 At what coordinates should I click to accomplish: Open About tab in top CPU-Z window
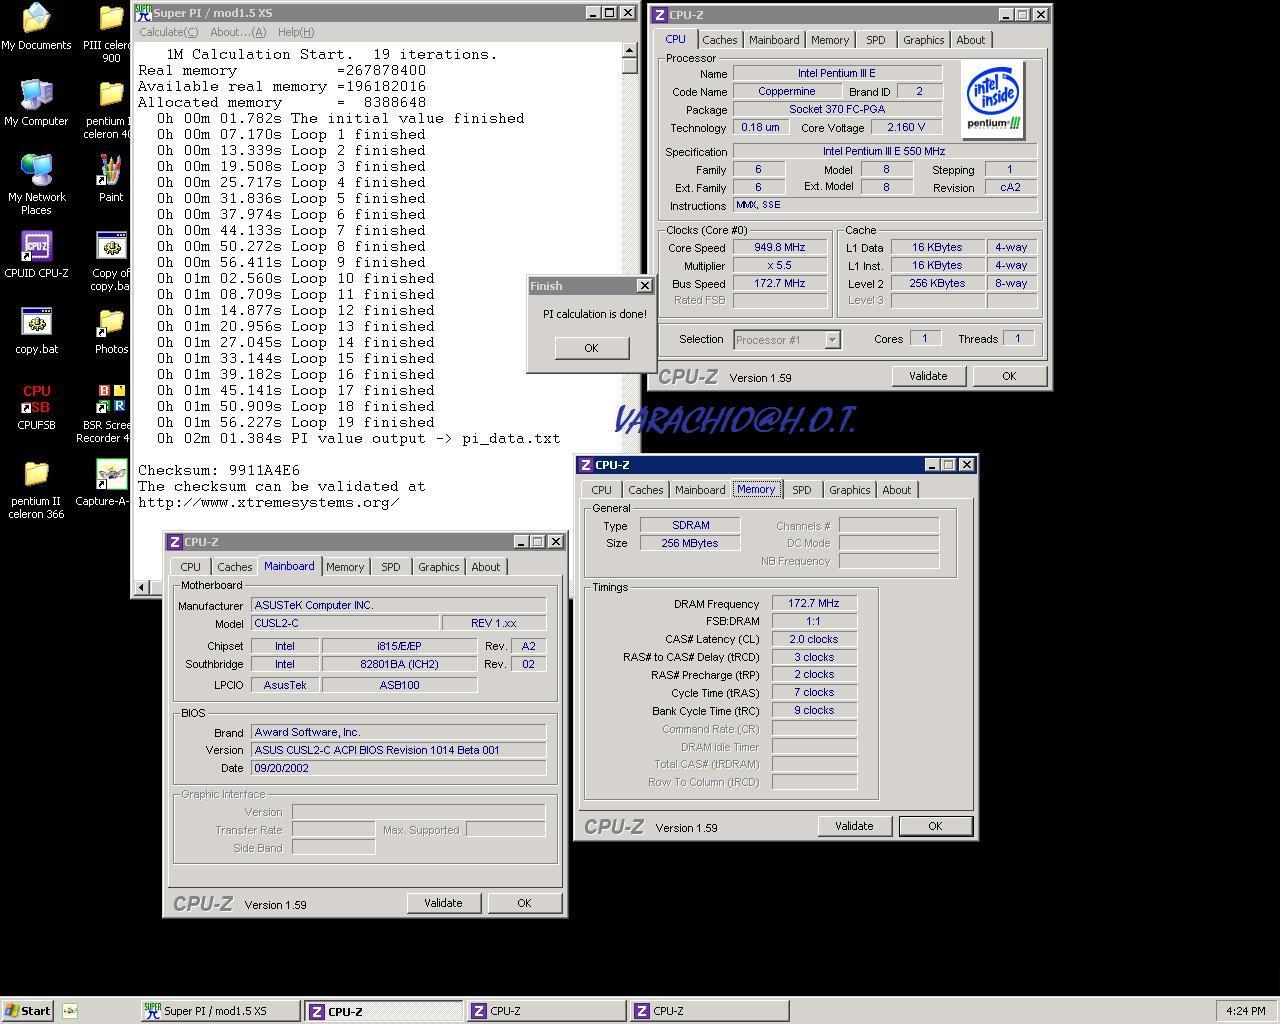point(970,40)
